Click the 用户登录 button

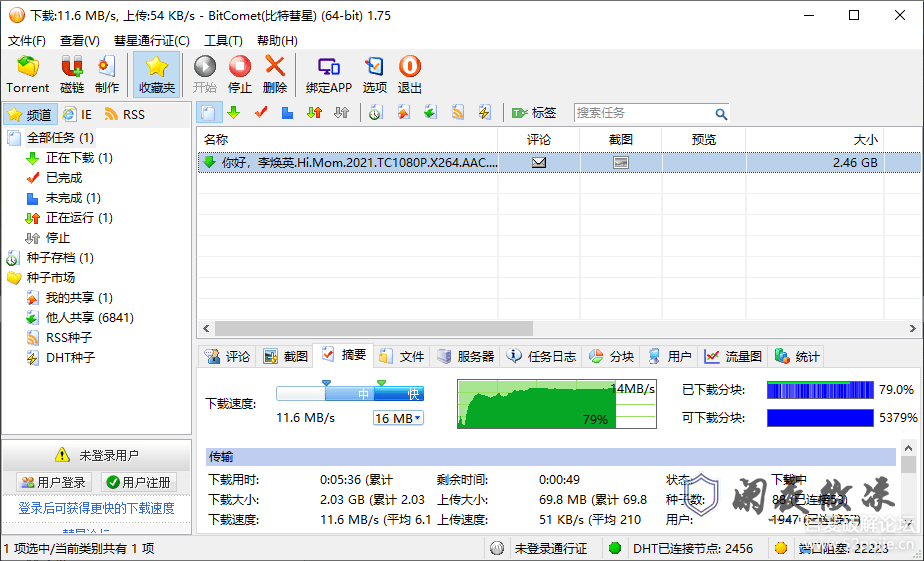pos(54,482)
